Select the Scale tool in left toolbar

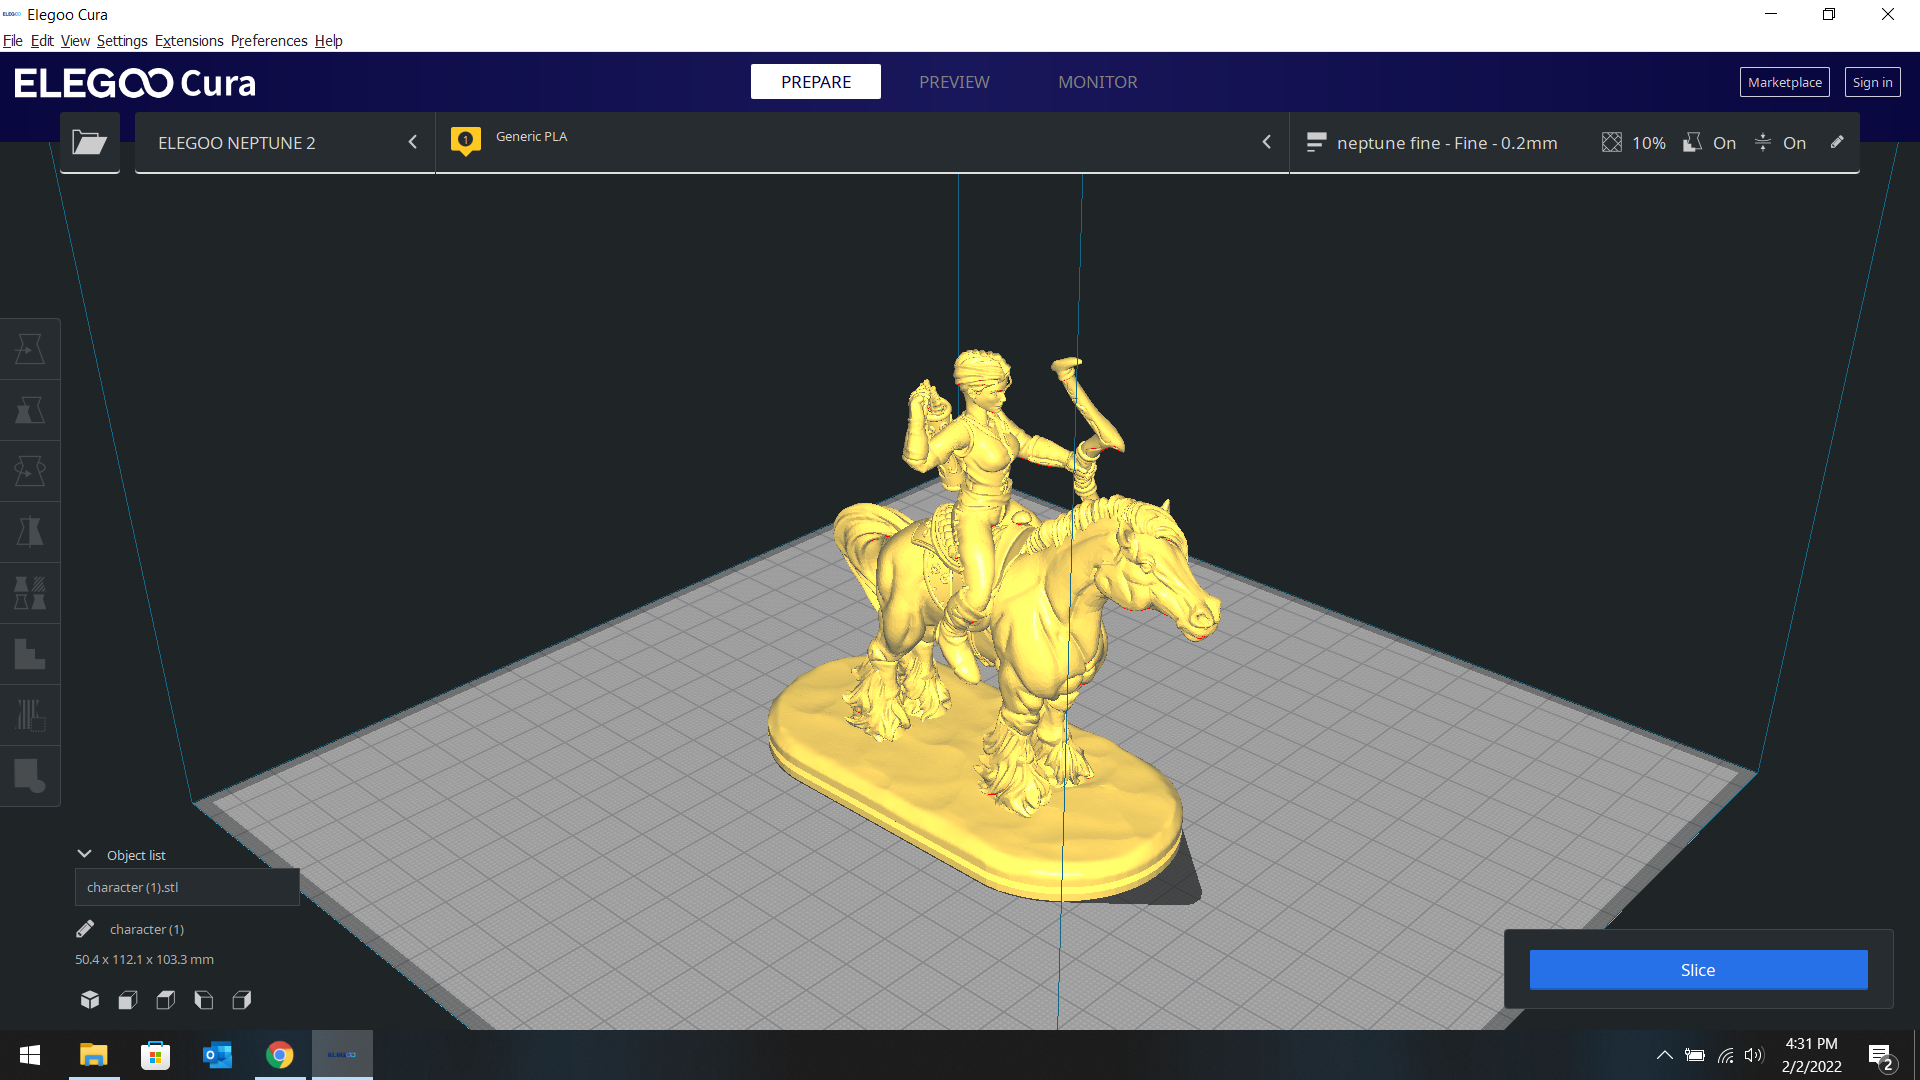30,410
